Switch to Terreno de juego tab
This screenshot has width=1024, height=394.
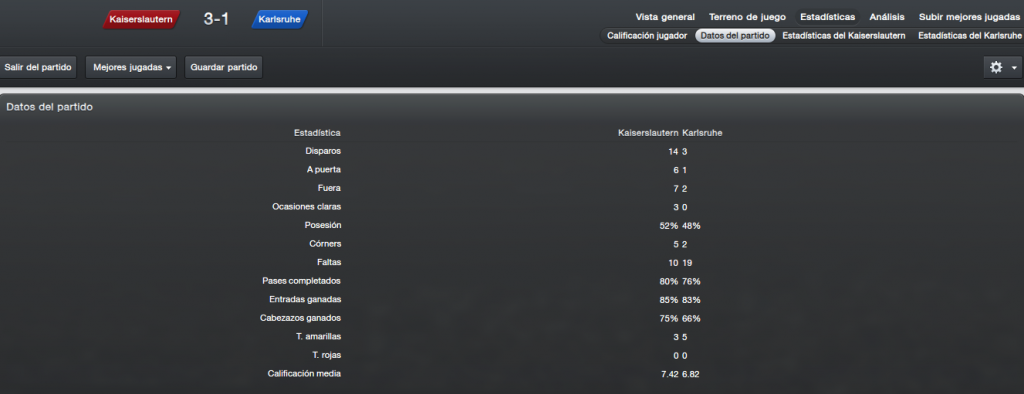[x=747, y=17]
